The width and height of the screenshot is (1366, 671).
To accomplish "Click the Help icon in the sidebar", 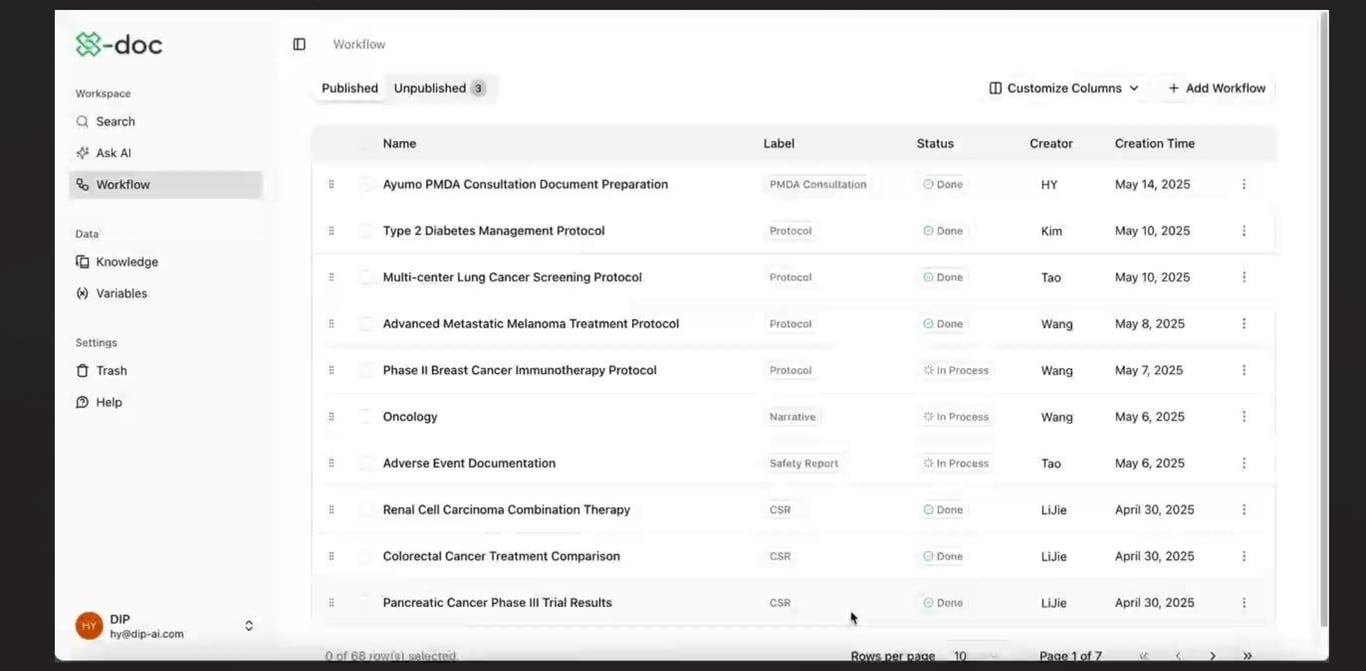I will pos(82,401).
